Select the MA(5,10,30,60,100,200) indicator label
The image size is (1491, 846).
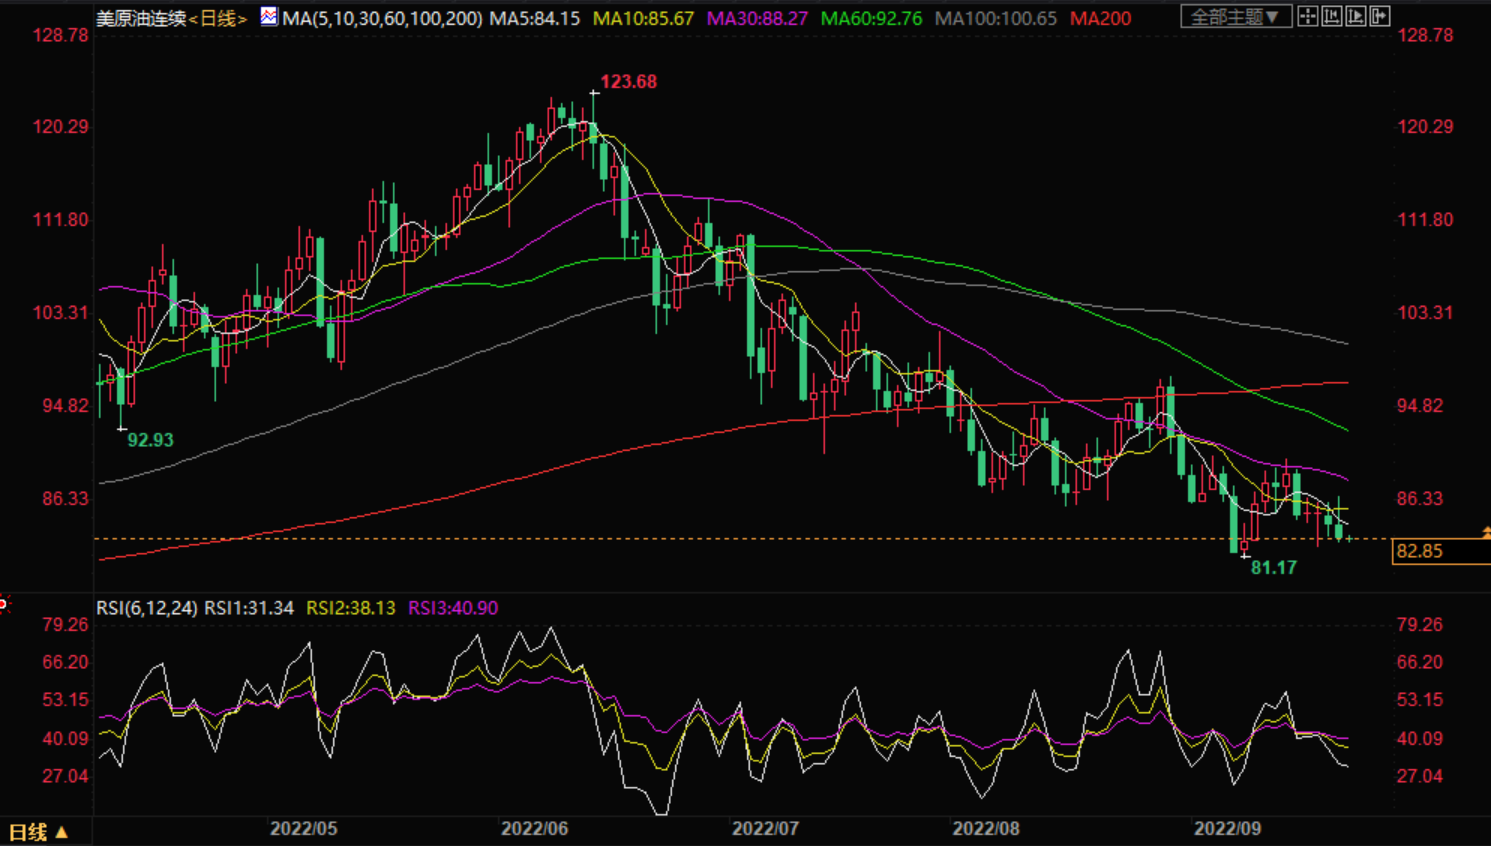[382, 19]
